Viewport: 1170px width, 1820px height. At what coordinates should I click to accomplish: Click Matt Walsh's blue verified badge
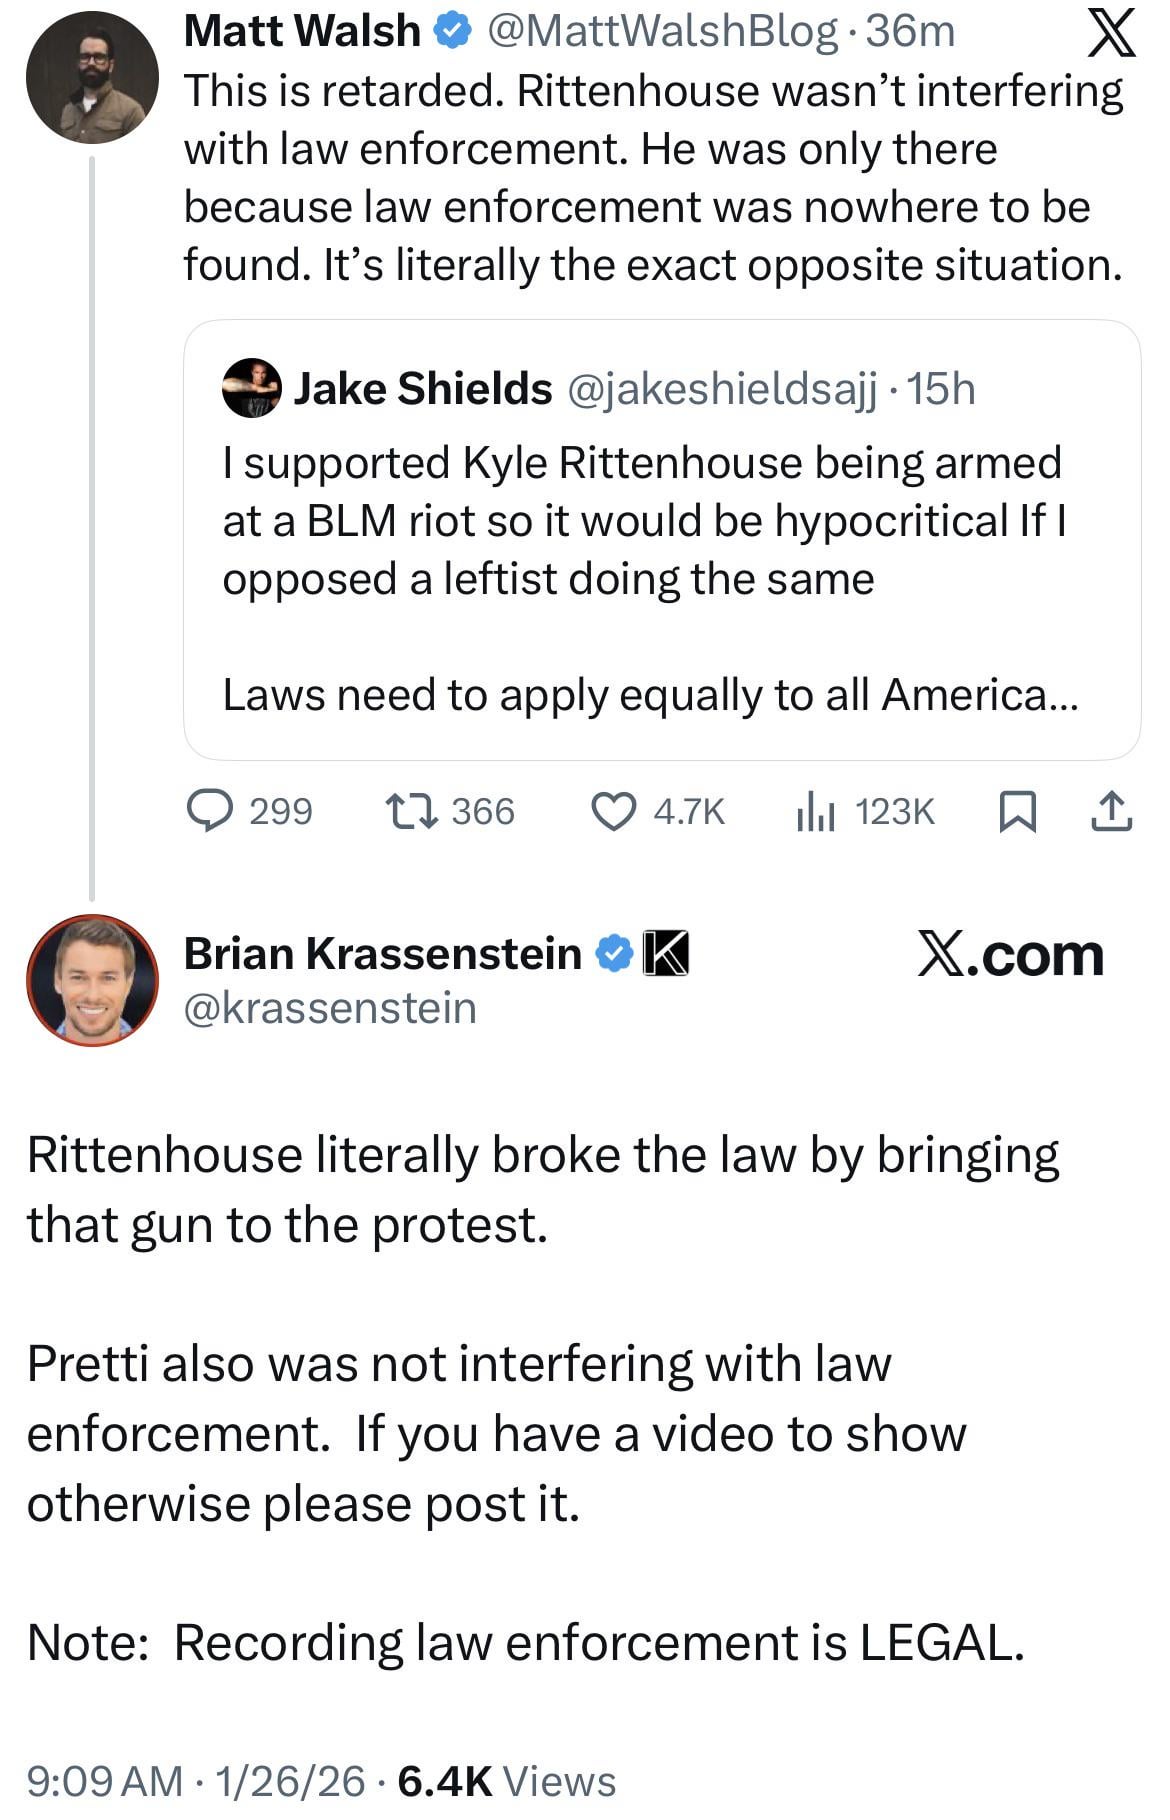click(452, 32)
